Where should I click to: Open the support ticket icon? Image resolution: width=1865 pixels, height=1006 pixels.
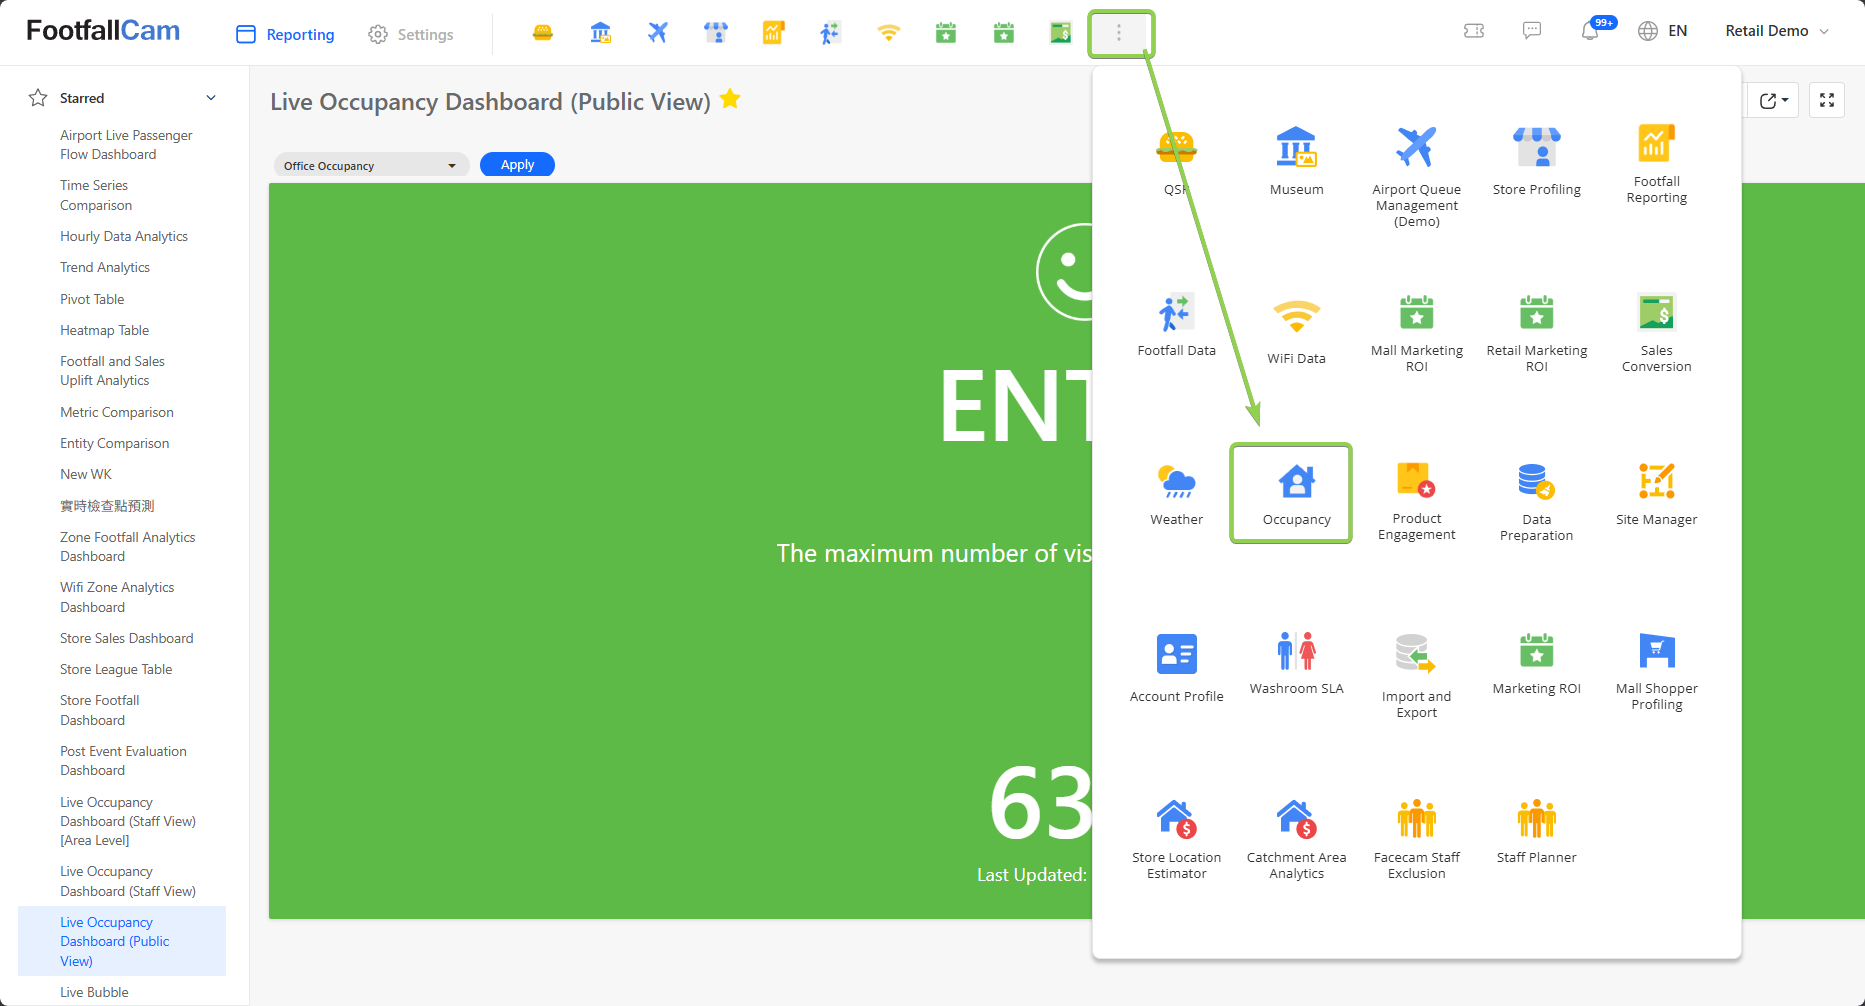(1474, 31)
